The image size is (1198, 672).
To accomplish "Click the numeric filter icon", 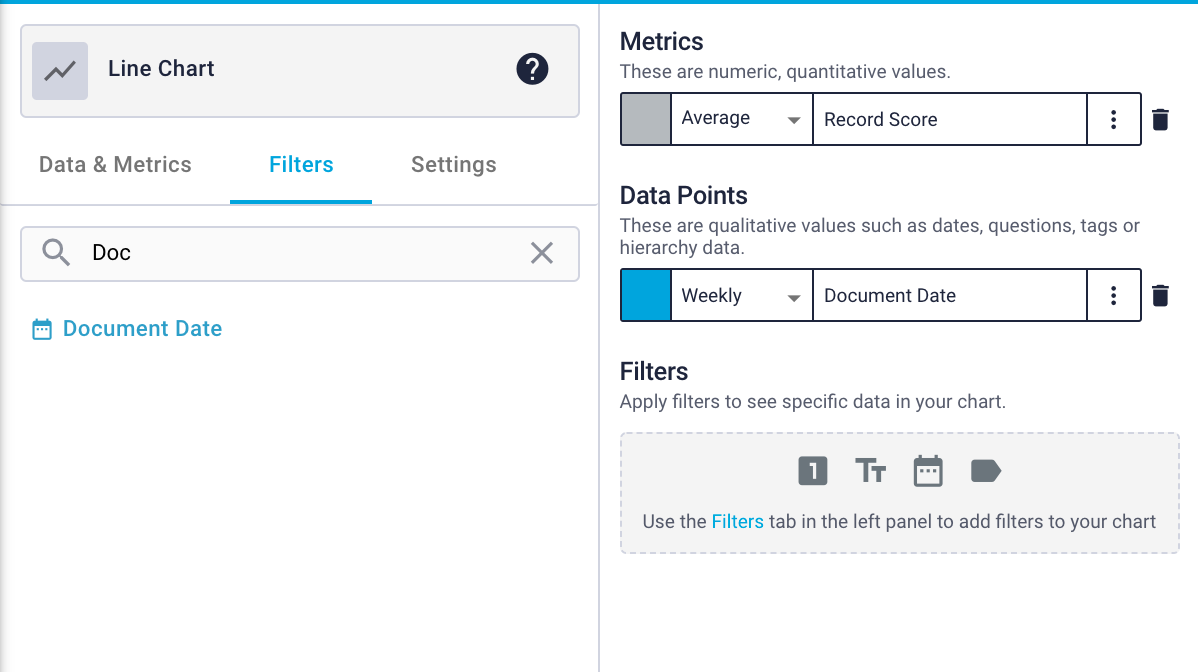I will point(812,470).
